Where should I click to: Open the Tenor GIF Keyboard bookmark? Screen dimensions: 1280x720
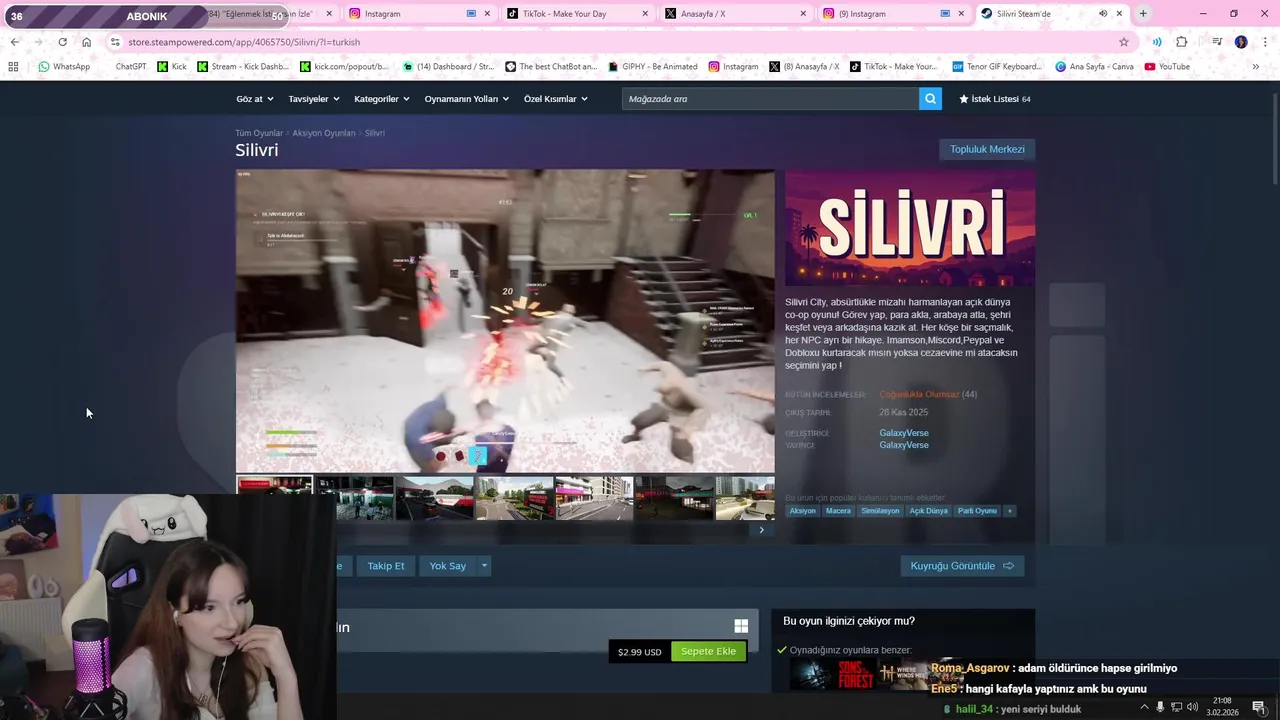996,67
